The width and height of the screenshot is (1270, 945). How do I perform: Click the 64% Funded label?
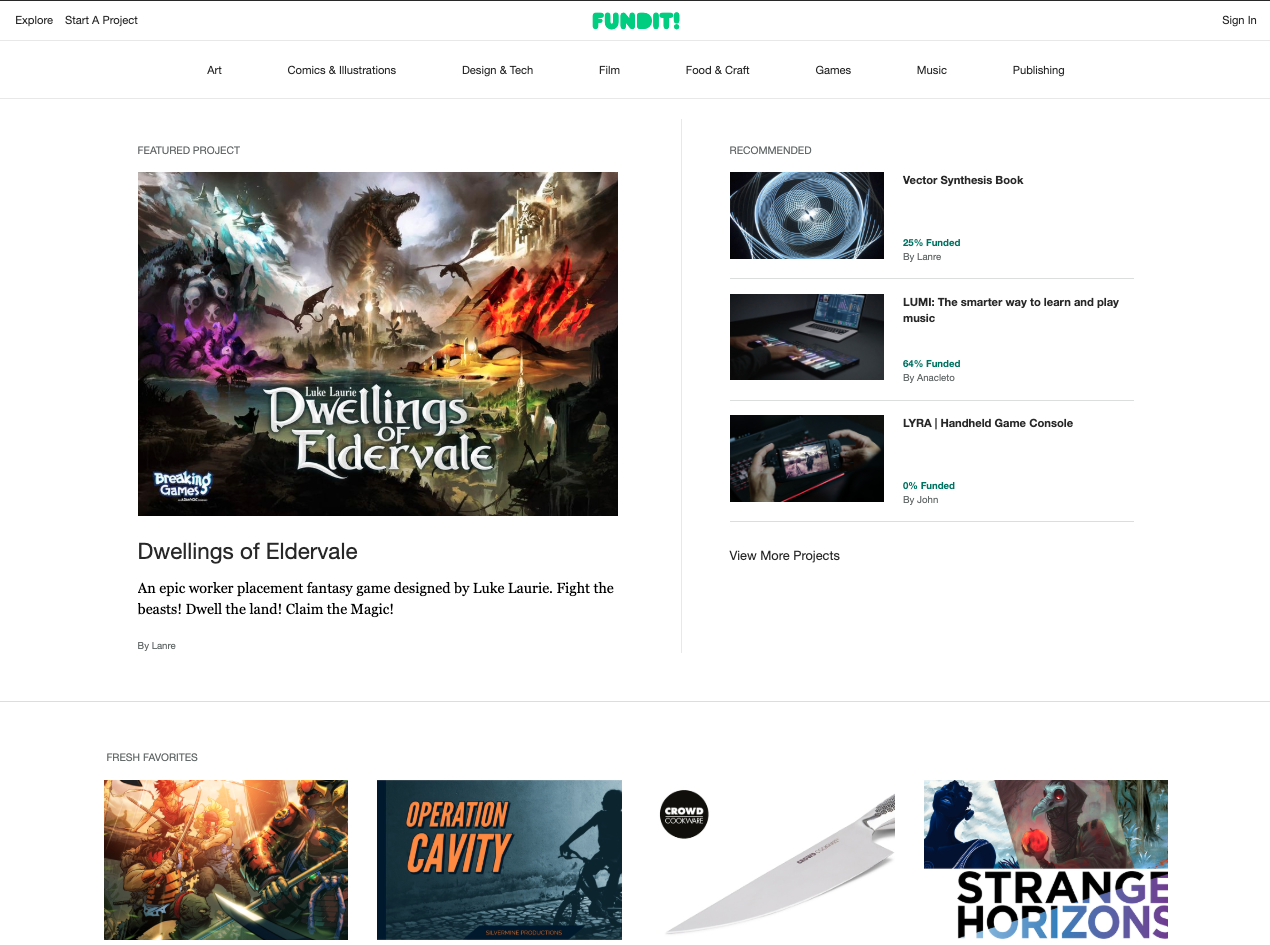[x=931, y=364]
